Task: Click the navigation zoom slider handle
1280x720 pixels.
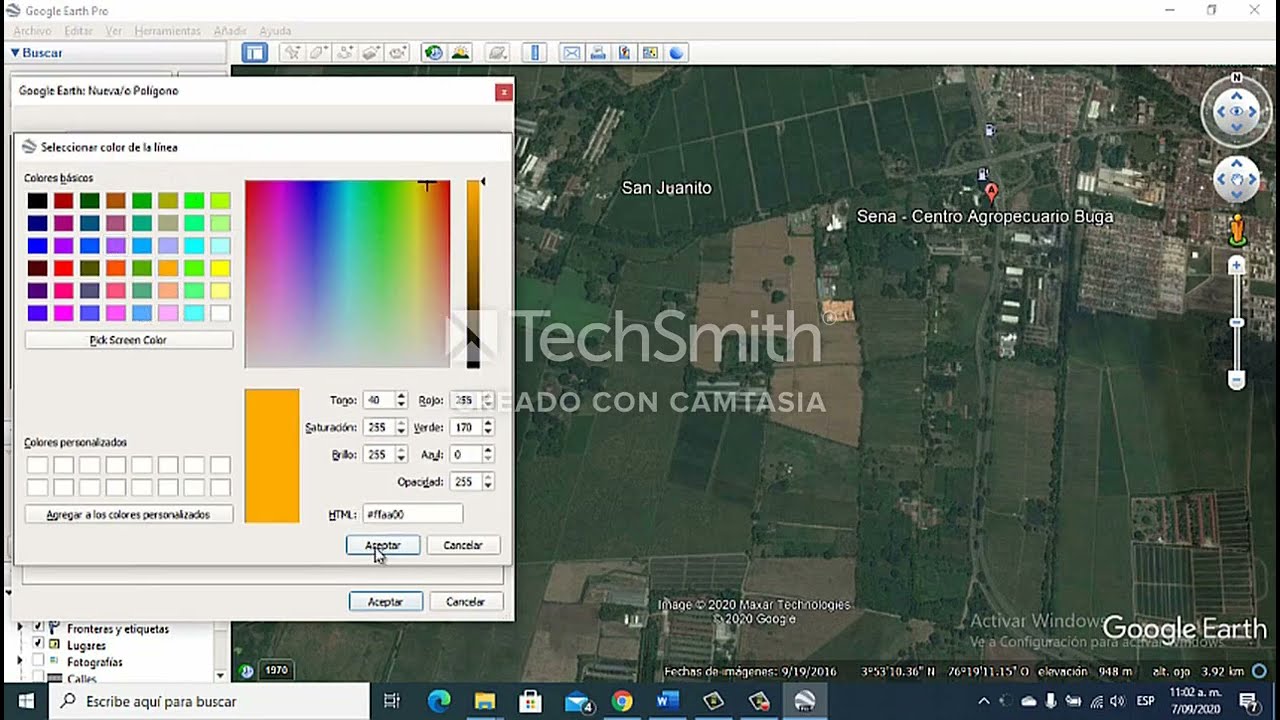Action: coord(1237,322)
